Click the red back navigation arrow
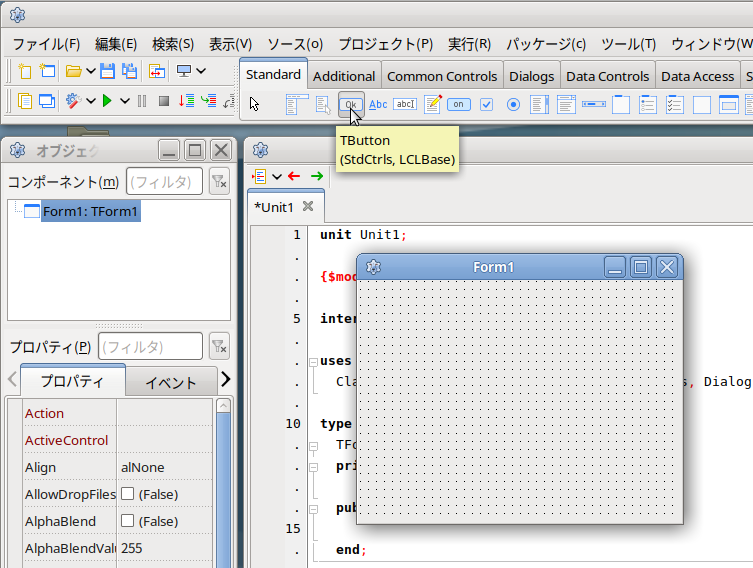This screenshot has height=568, width=753. click(293, 176)
